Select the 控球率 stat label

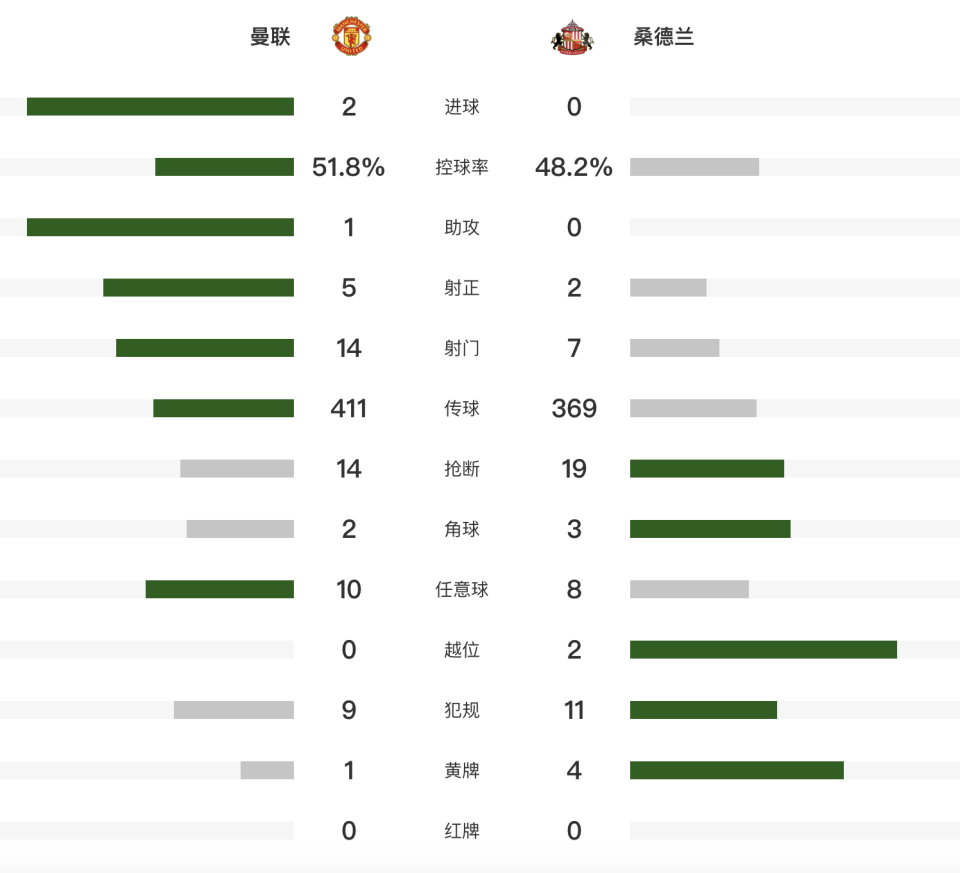[462, 167]
